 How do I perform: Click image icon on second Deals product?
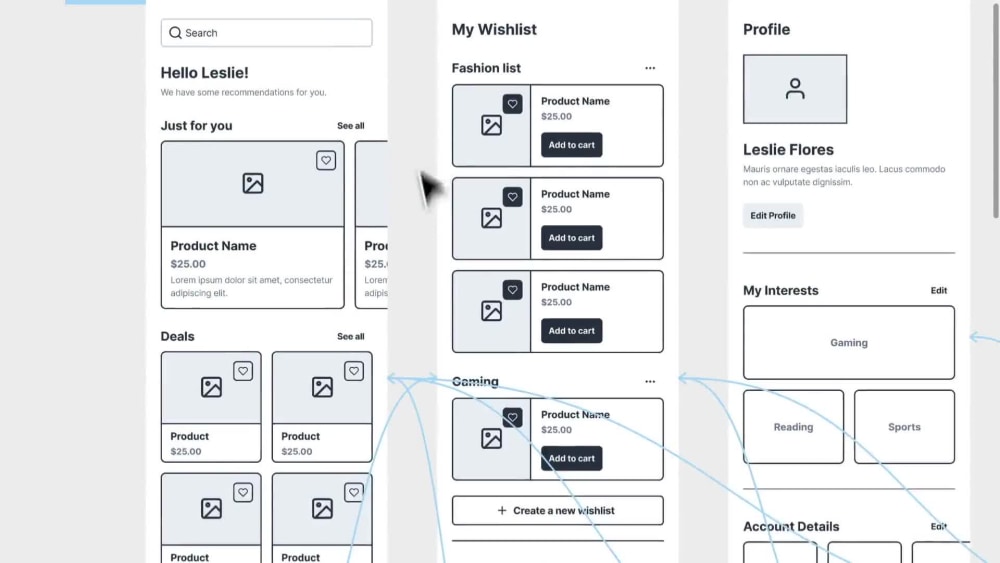(322, 387)
